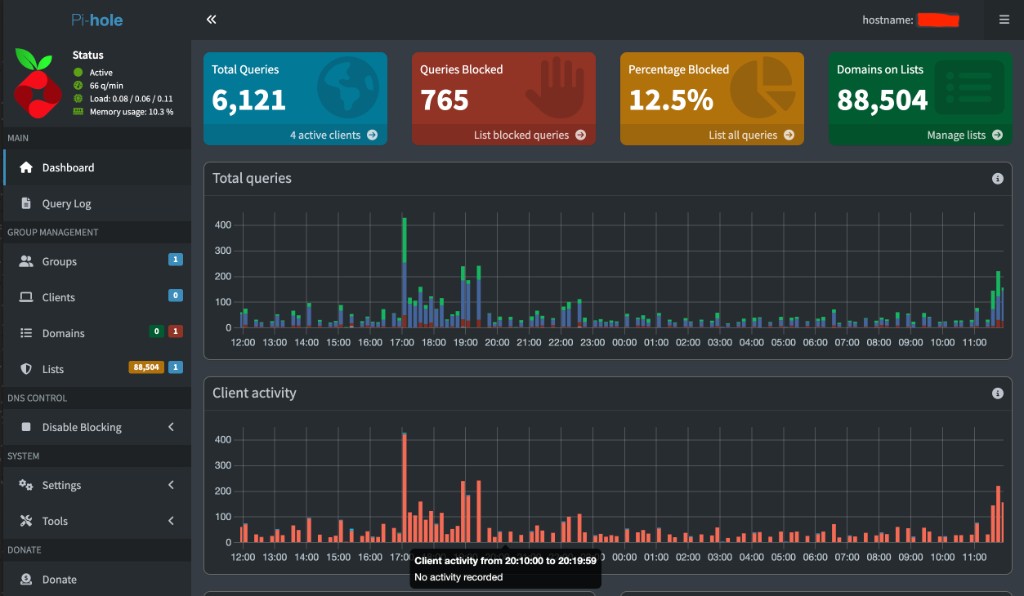This screenshot has width=1024, height=596.
Task: Click arrow icon beside 4 active clients
Action: [372, 135]
